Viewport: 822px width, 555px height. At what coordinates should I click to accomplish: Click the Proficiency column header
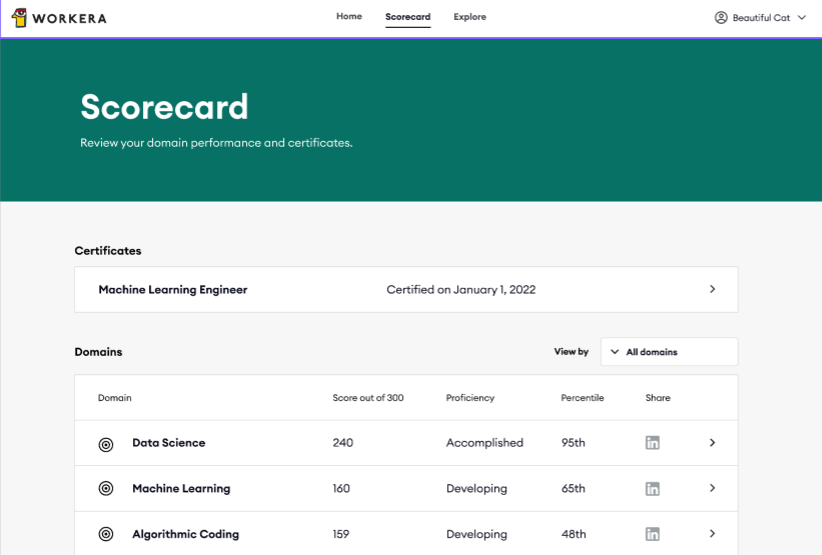470,398
